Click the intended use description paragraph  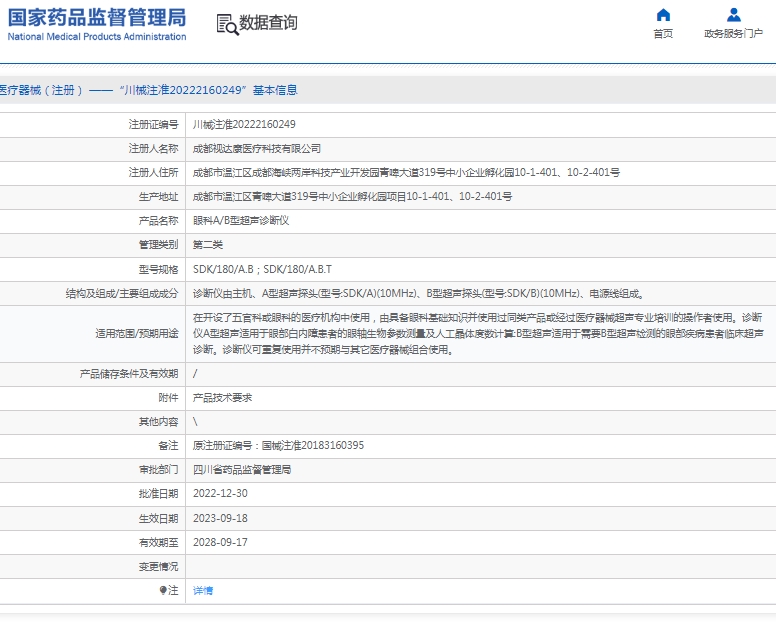coord(478,334)
